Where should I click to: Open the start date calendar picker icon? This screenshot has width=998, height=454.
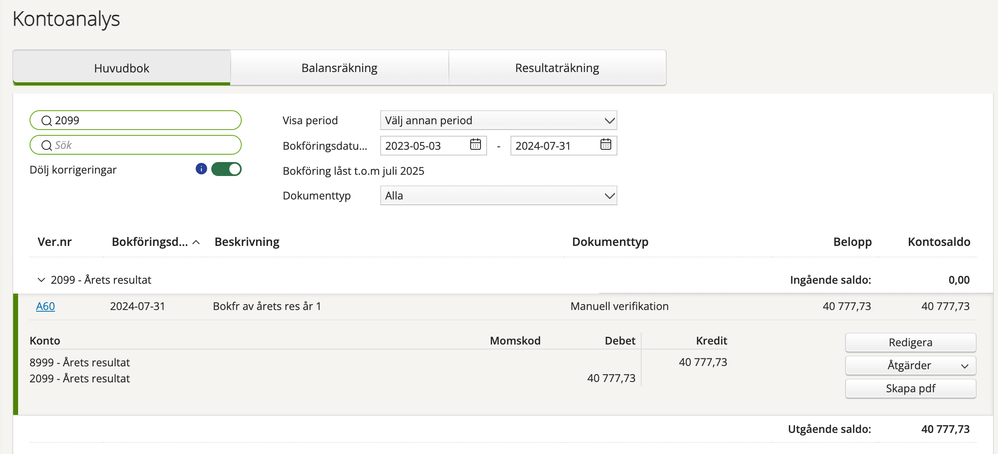coord(475,145)
